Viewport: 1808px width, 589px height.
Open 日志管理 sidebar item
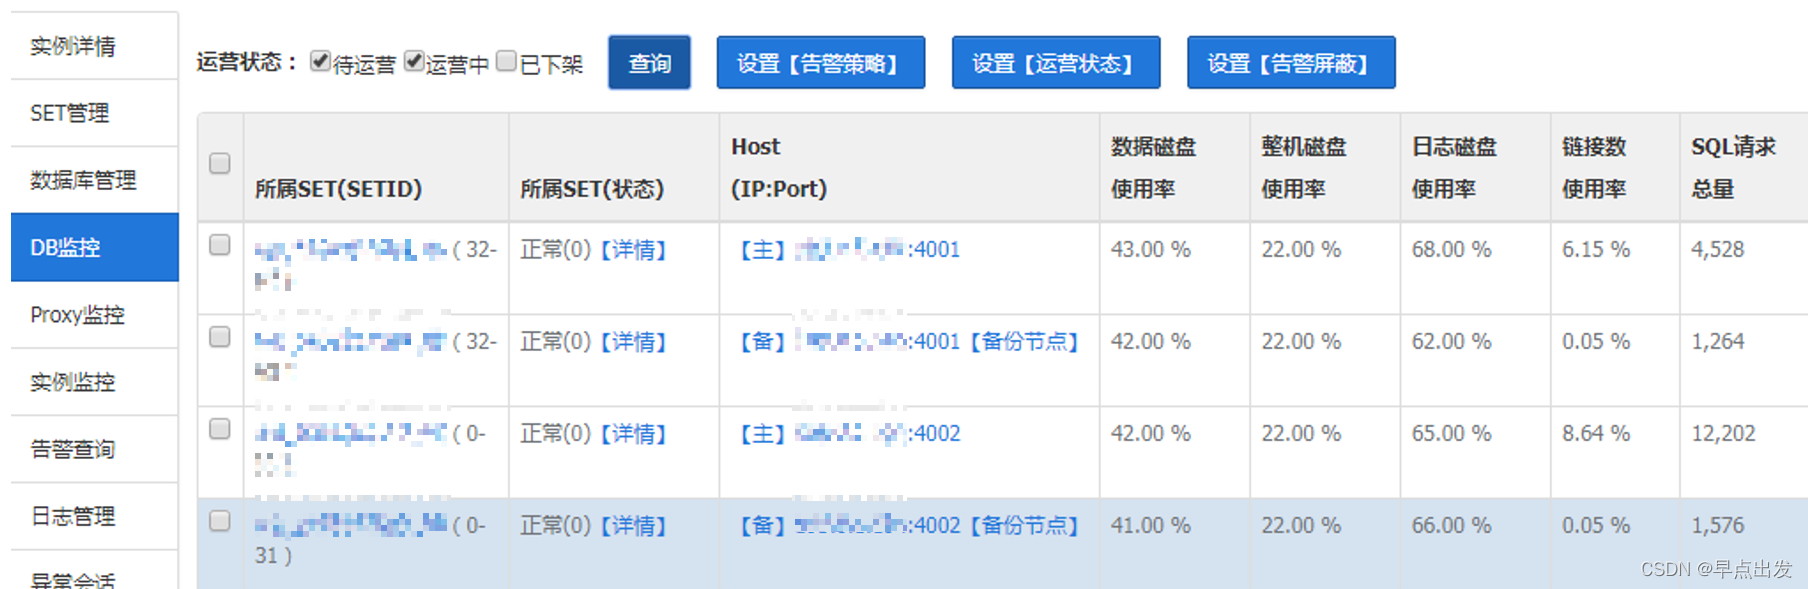[94, 516]
